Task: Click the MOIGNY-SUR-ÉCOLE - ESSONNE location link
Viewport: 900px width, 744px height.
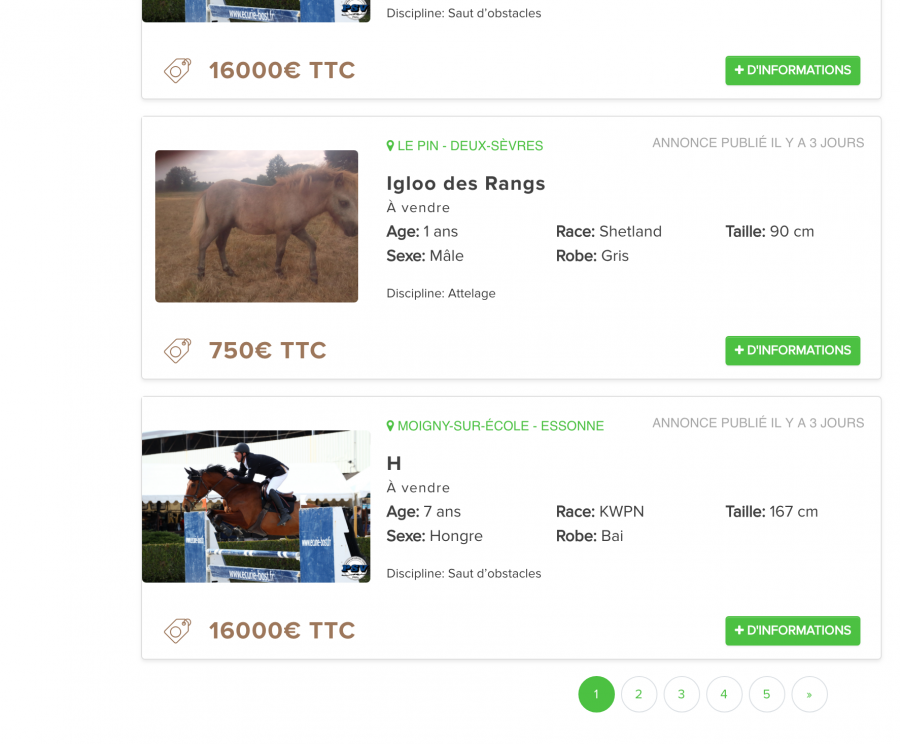Action: pyautogui.click(x=501, y=426)
